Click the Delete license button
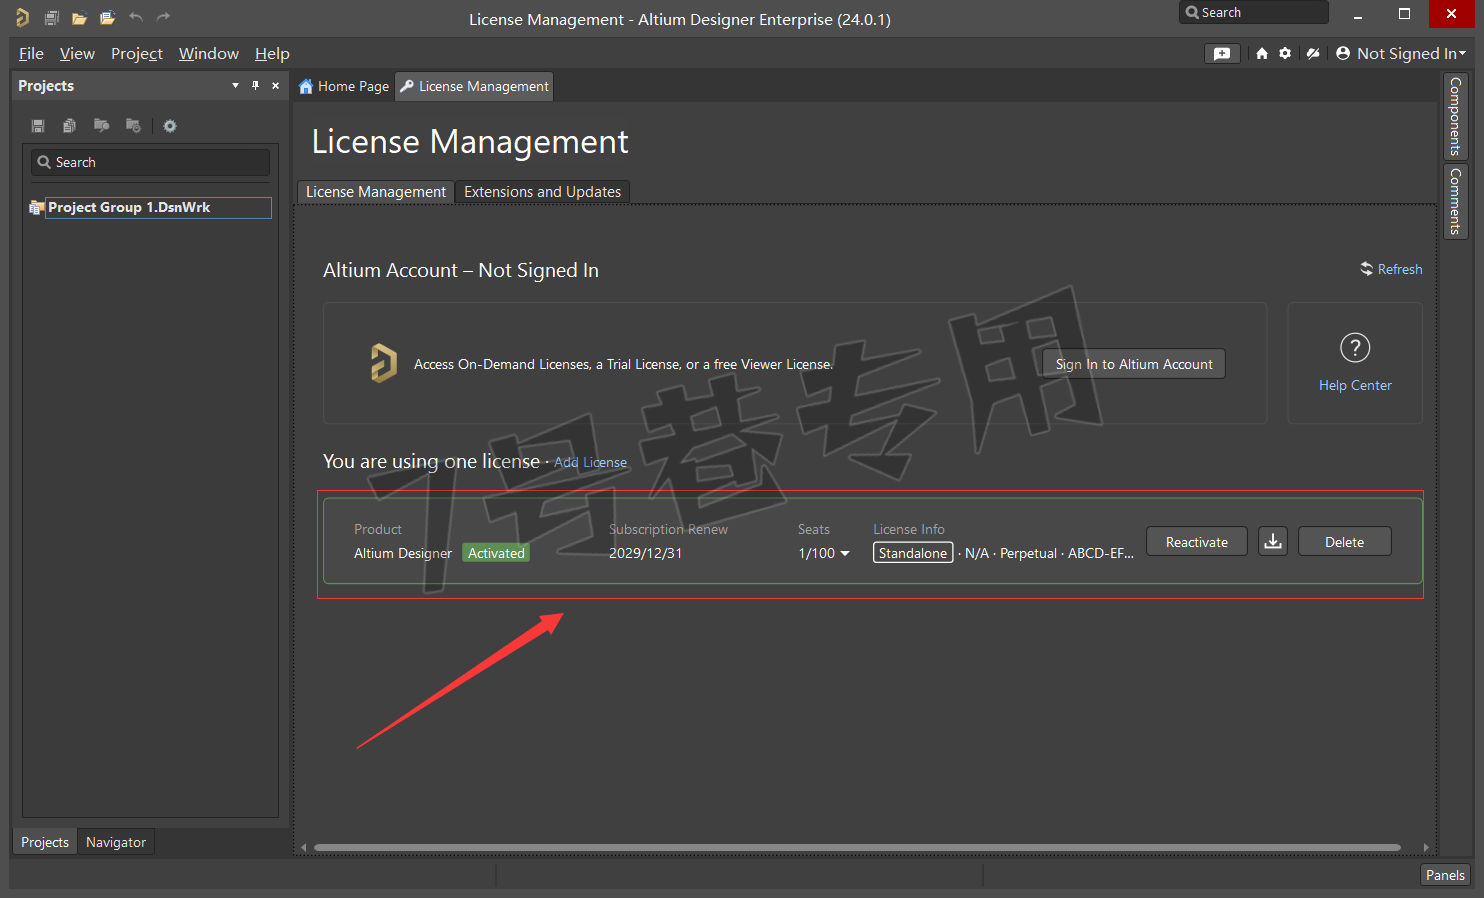The image size is (1484, 898). (1344, 542)
